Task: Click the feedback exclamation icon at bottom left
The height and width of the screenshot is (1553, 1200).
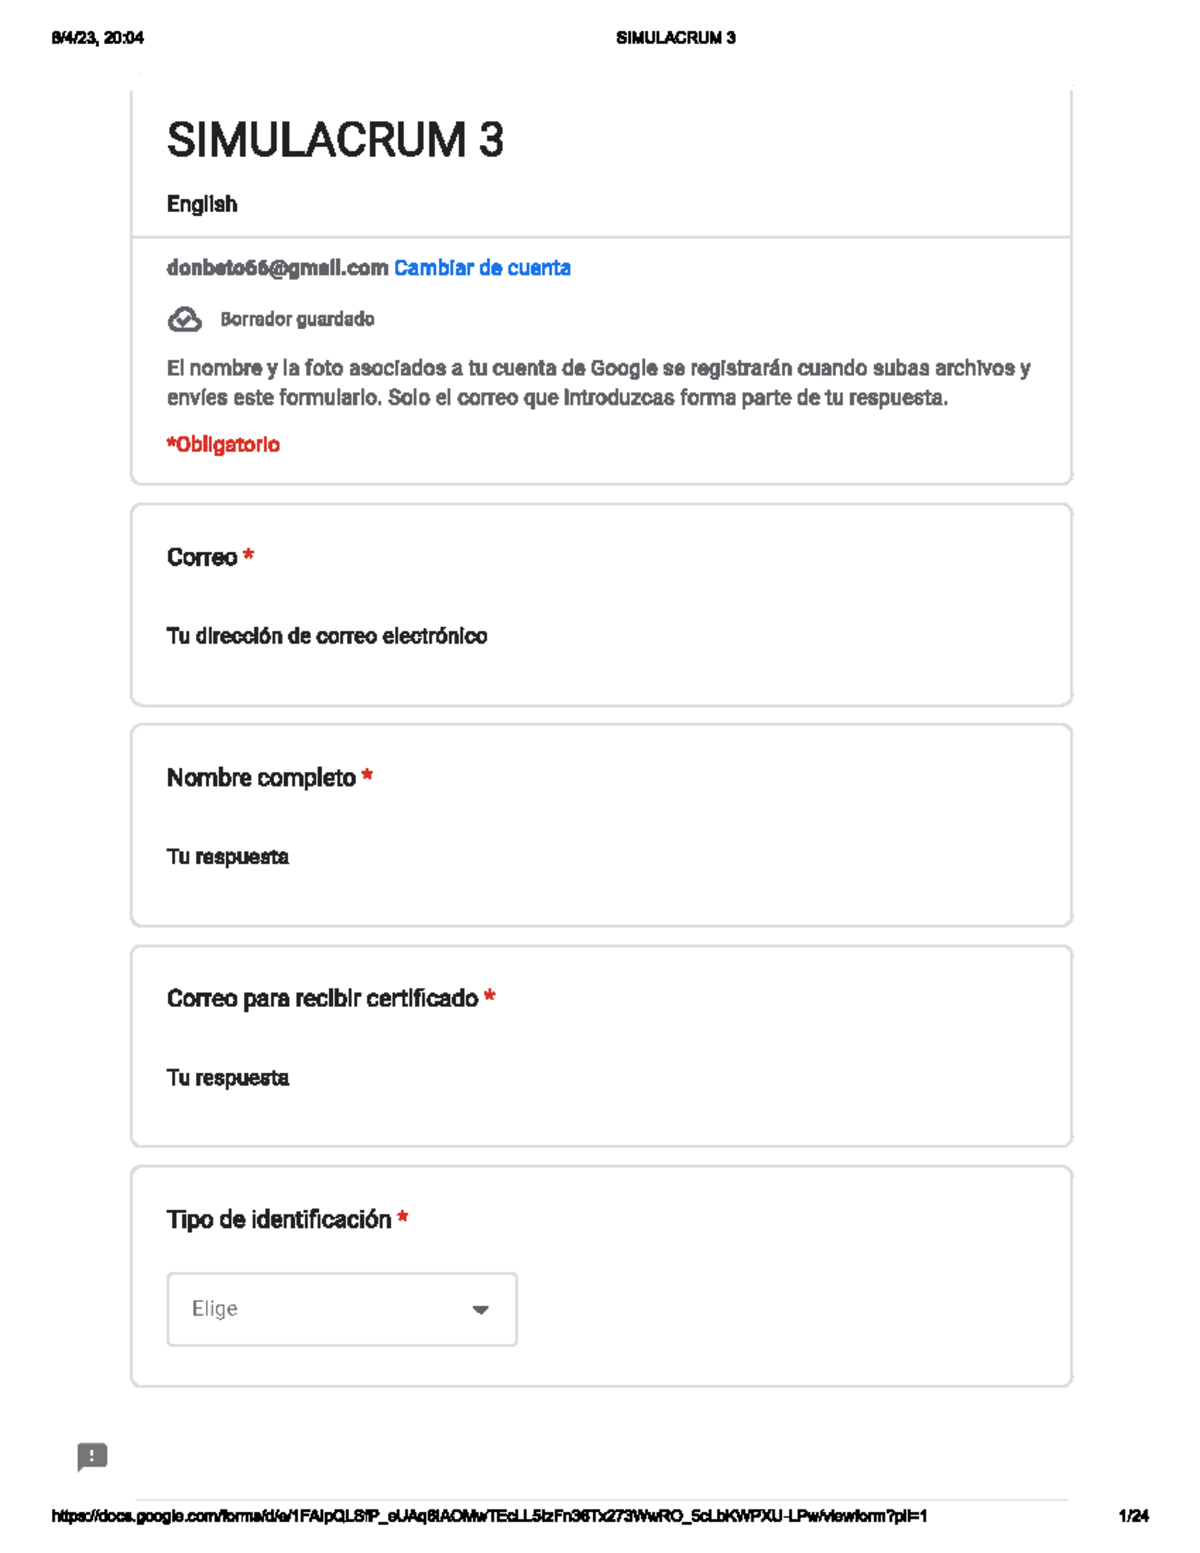Action: 92,1456
